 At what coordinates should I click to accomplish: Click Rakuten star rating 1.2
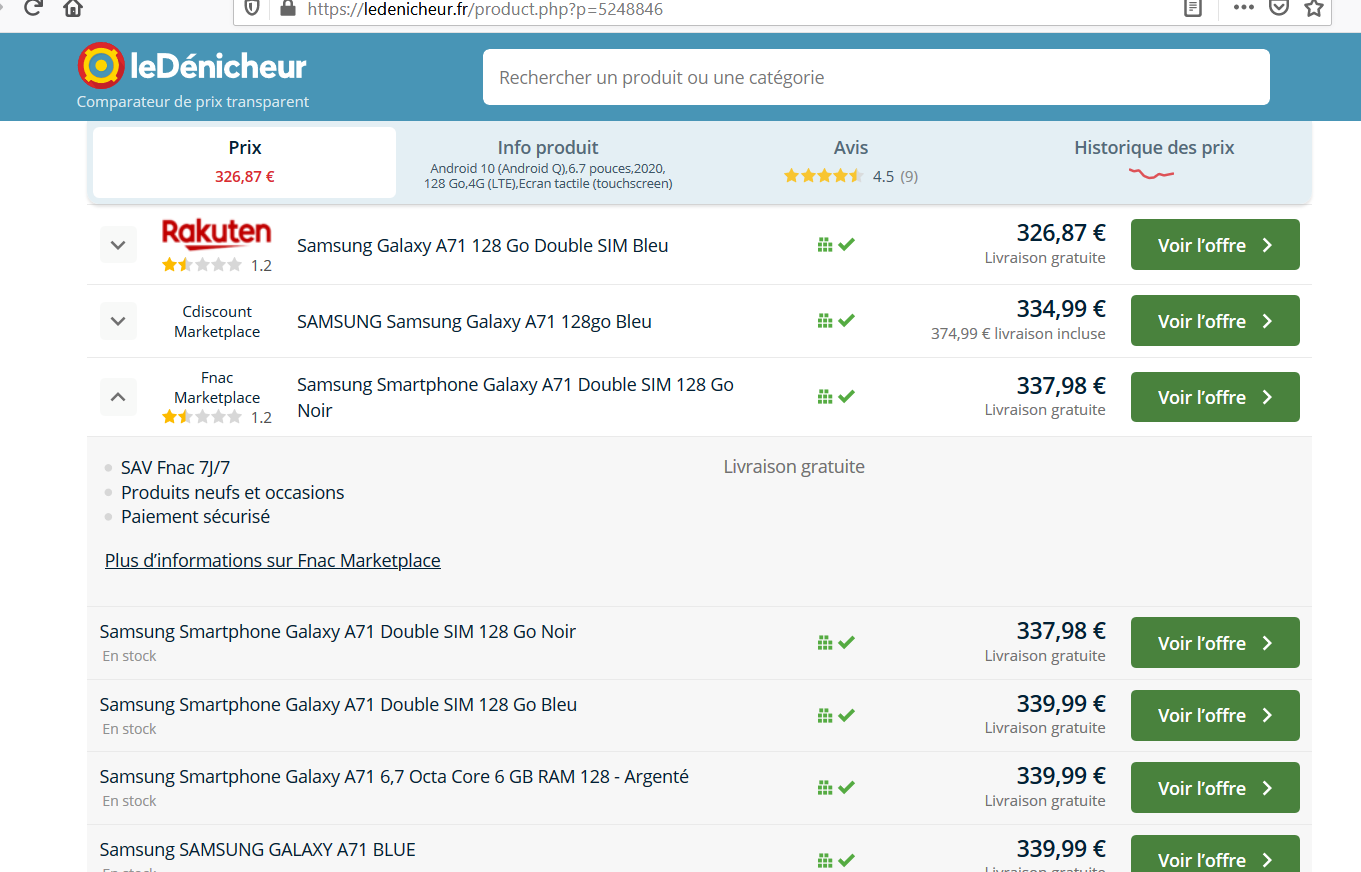tap(217, 265)
